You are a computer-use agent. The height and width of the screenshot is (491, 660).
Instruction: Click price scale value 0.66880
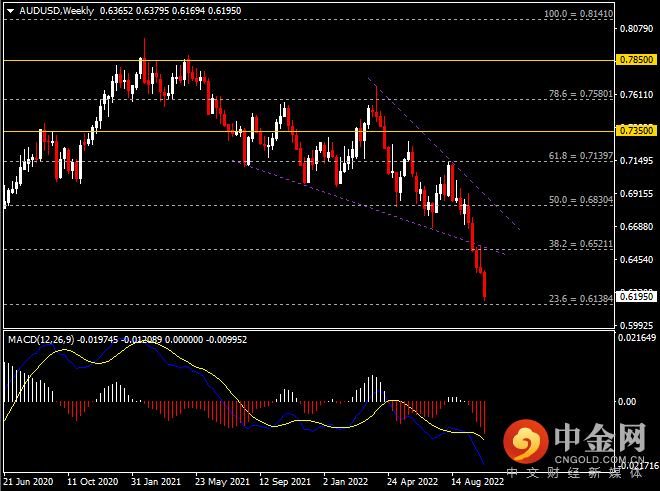coord(636,227)
